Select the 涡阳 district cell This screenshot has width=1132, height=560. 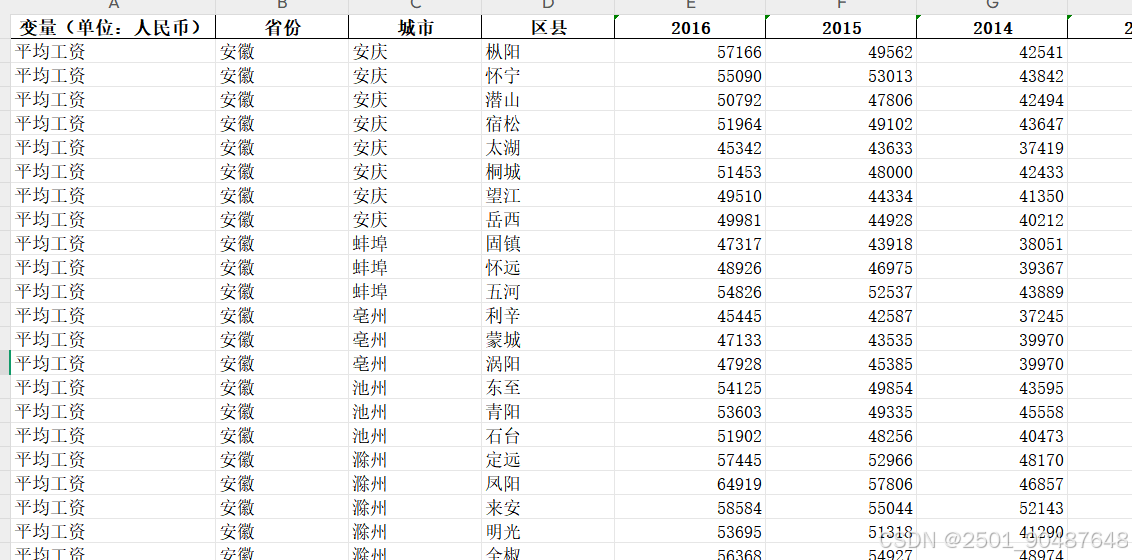548,363
